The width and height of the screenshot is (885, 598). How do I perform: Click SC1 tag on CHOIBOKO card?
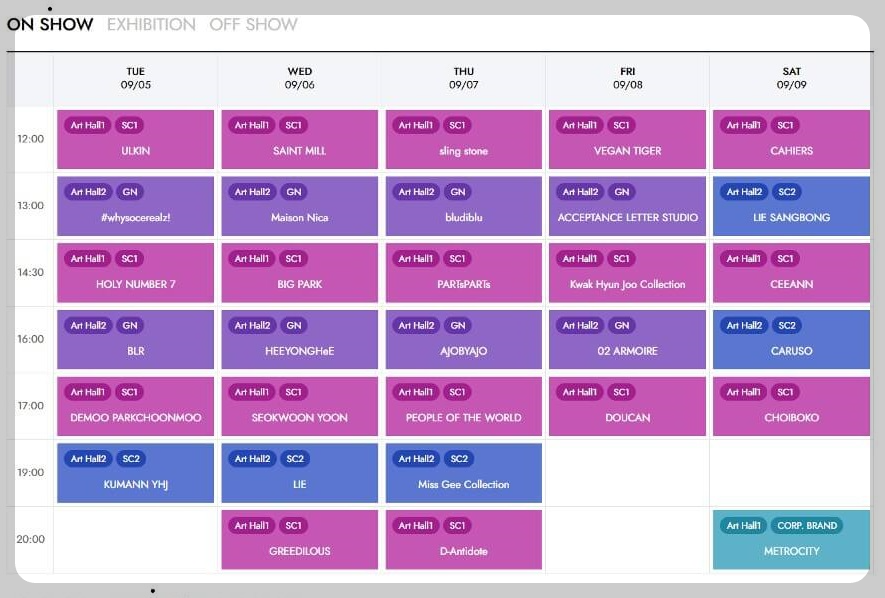pos(785,392)
